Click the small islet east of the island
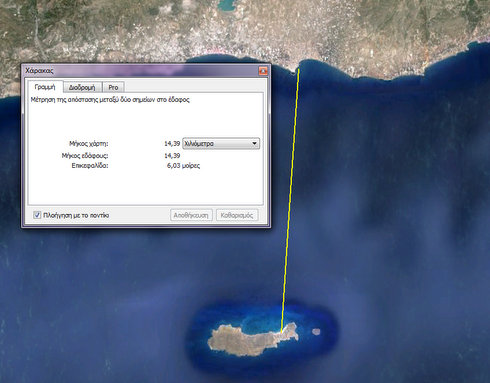This screenshot has width=490, height=383. point(316,331)
